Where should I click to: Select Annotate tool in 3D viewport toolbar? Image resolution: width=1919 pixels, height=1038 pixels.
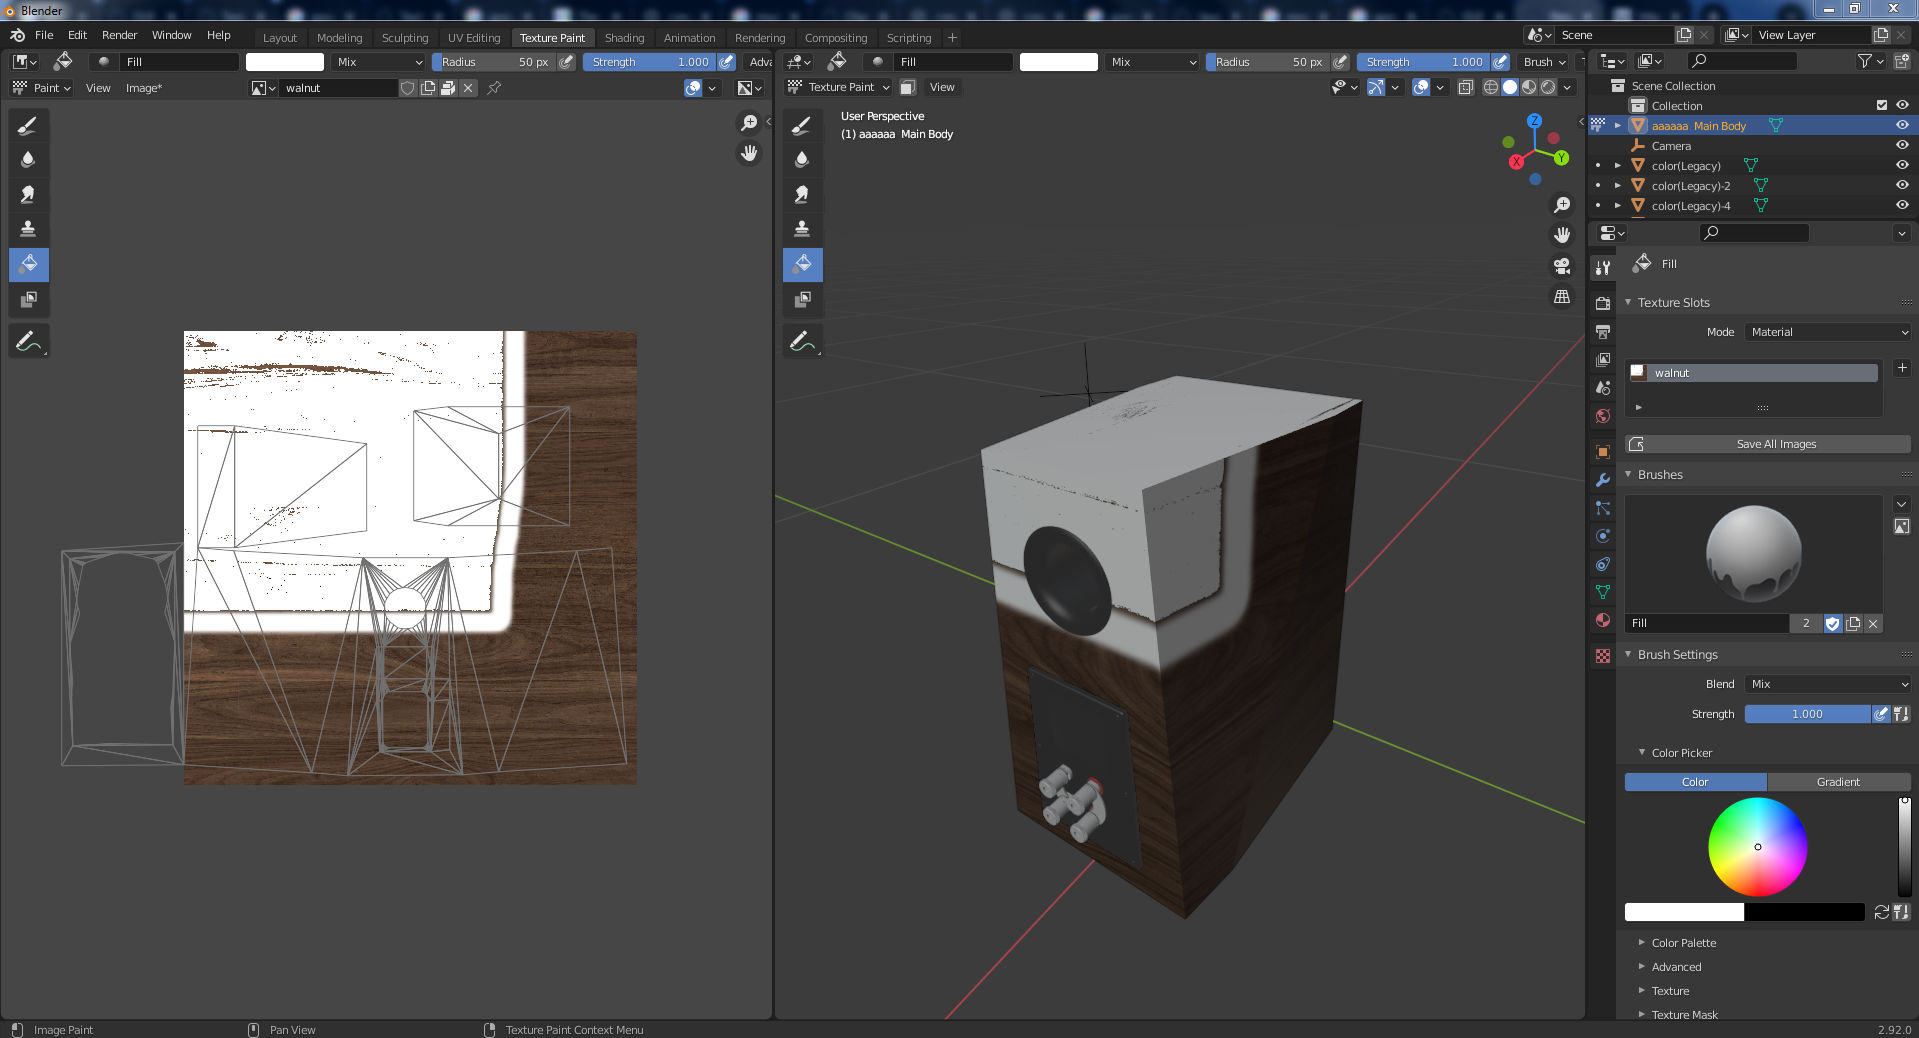click(x=802, y=341)
